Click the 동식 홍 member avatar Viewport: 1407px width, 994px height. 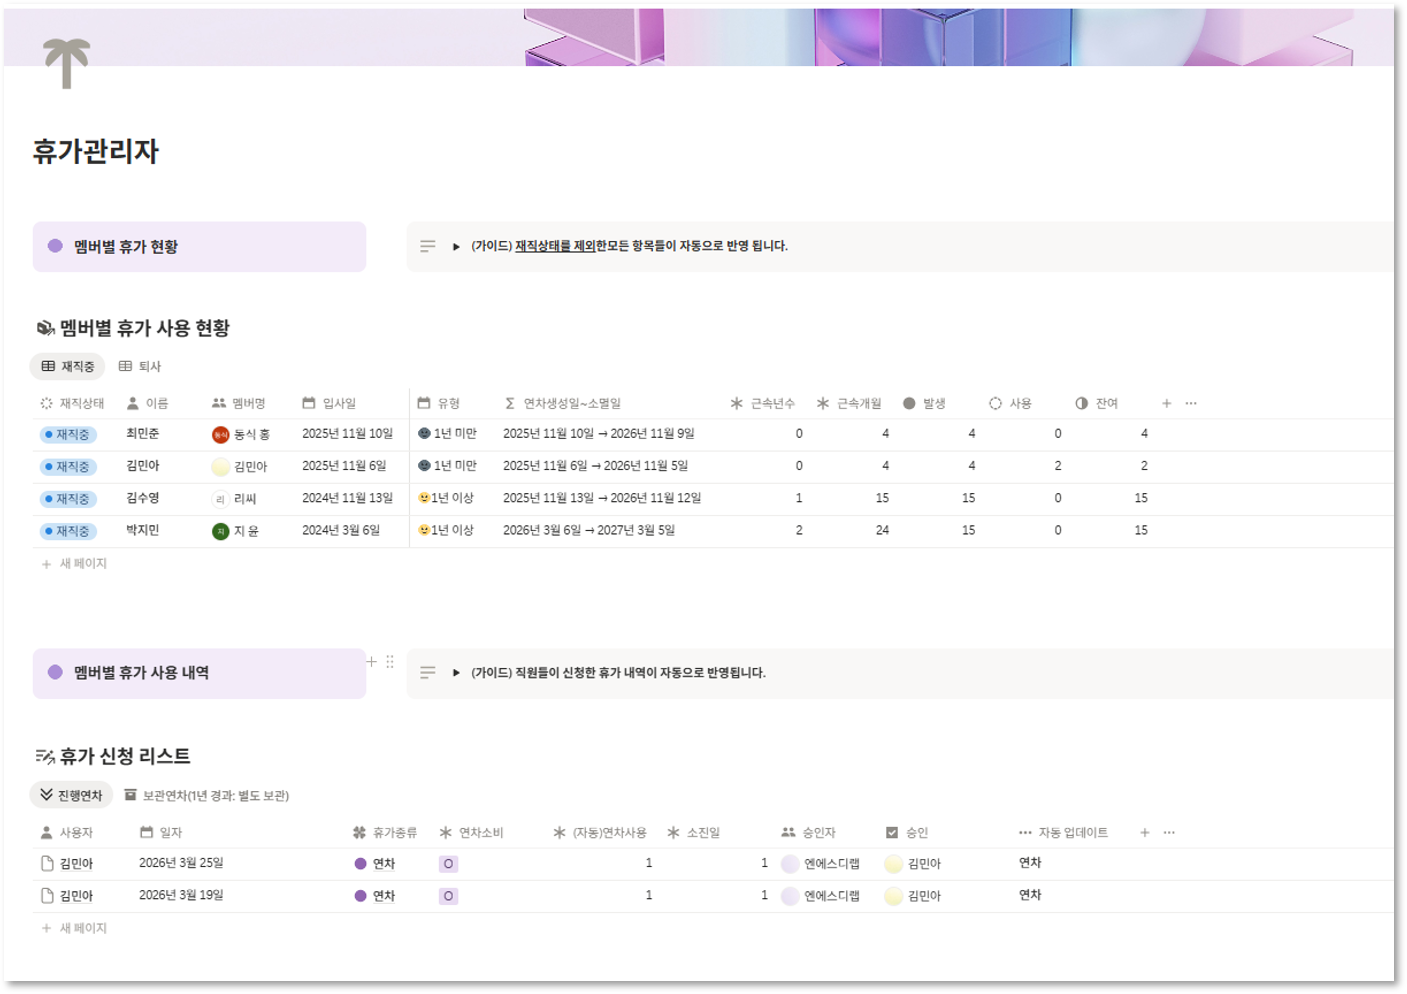220,435
